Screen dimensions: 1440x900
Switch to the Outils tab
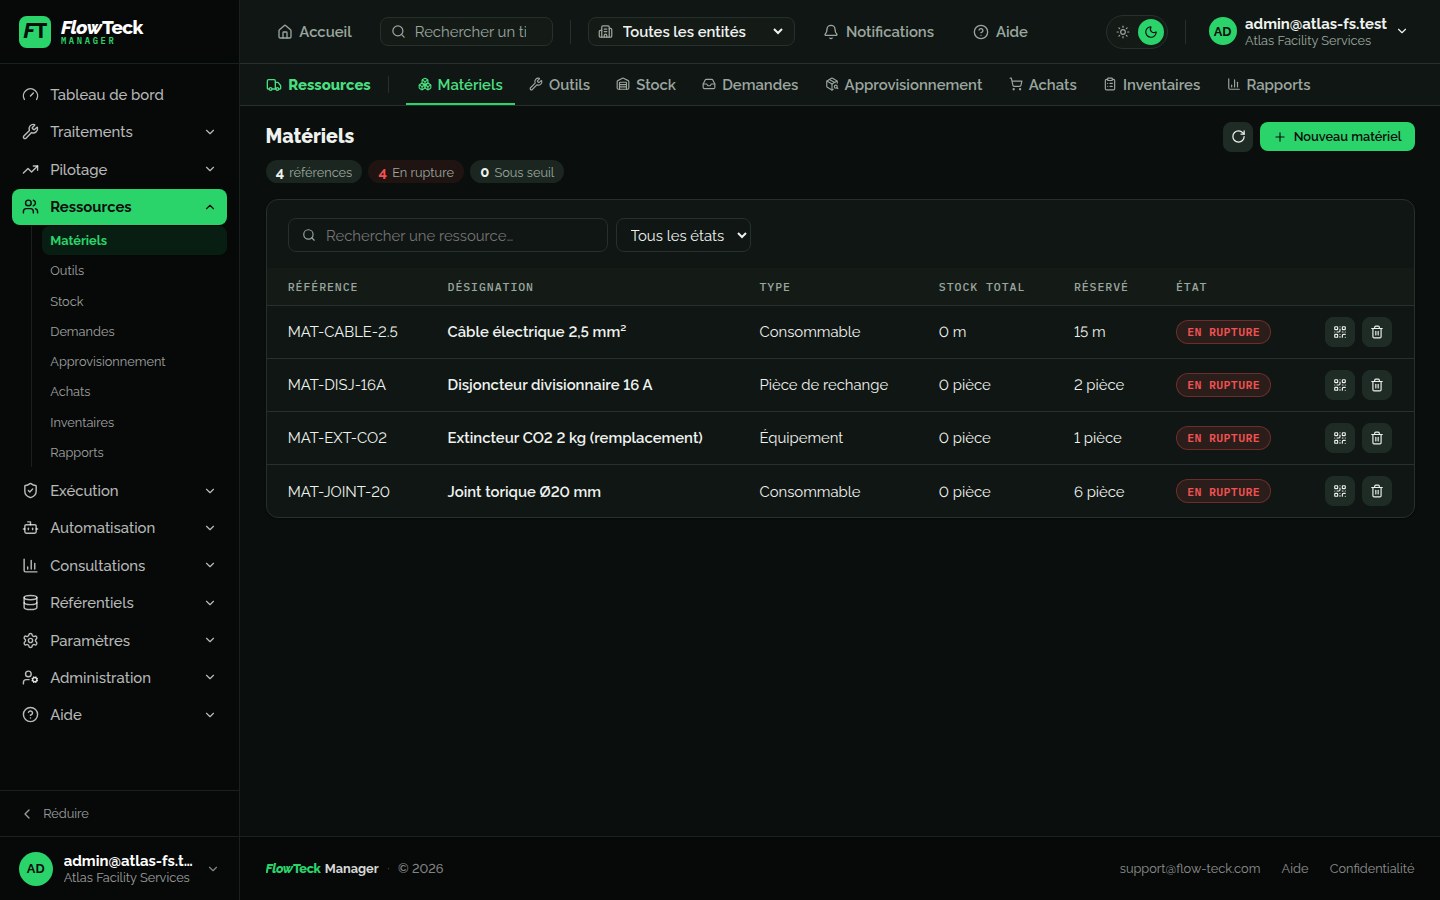pos(560,85)
